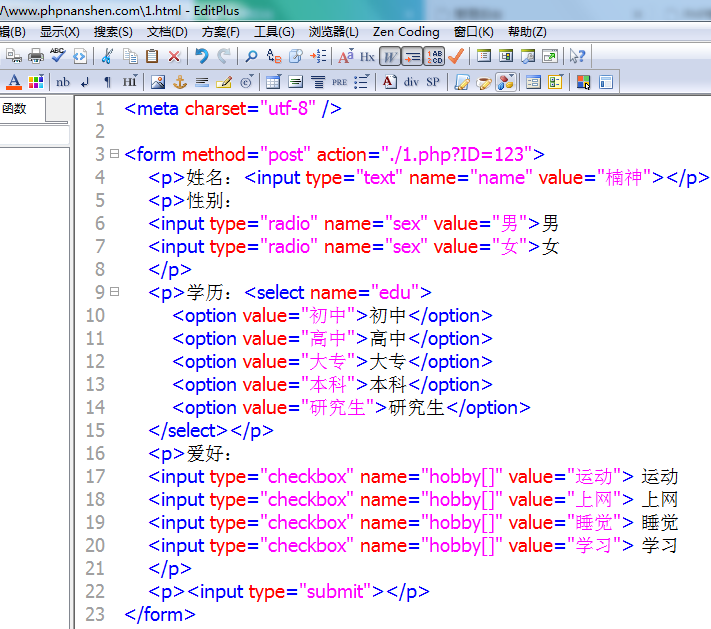The width and height of the screenshot is (711, 629).
Task: Open the bulleted list dropdown
Action: pos(362,82)
